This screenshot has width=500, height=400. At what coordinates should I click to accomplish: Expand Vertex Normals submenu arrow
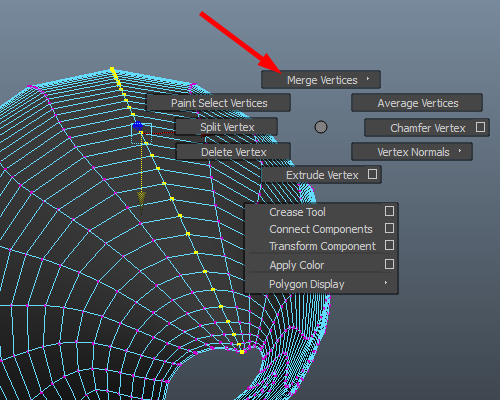460,151
